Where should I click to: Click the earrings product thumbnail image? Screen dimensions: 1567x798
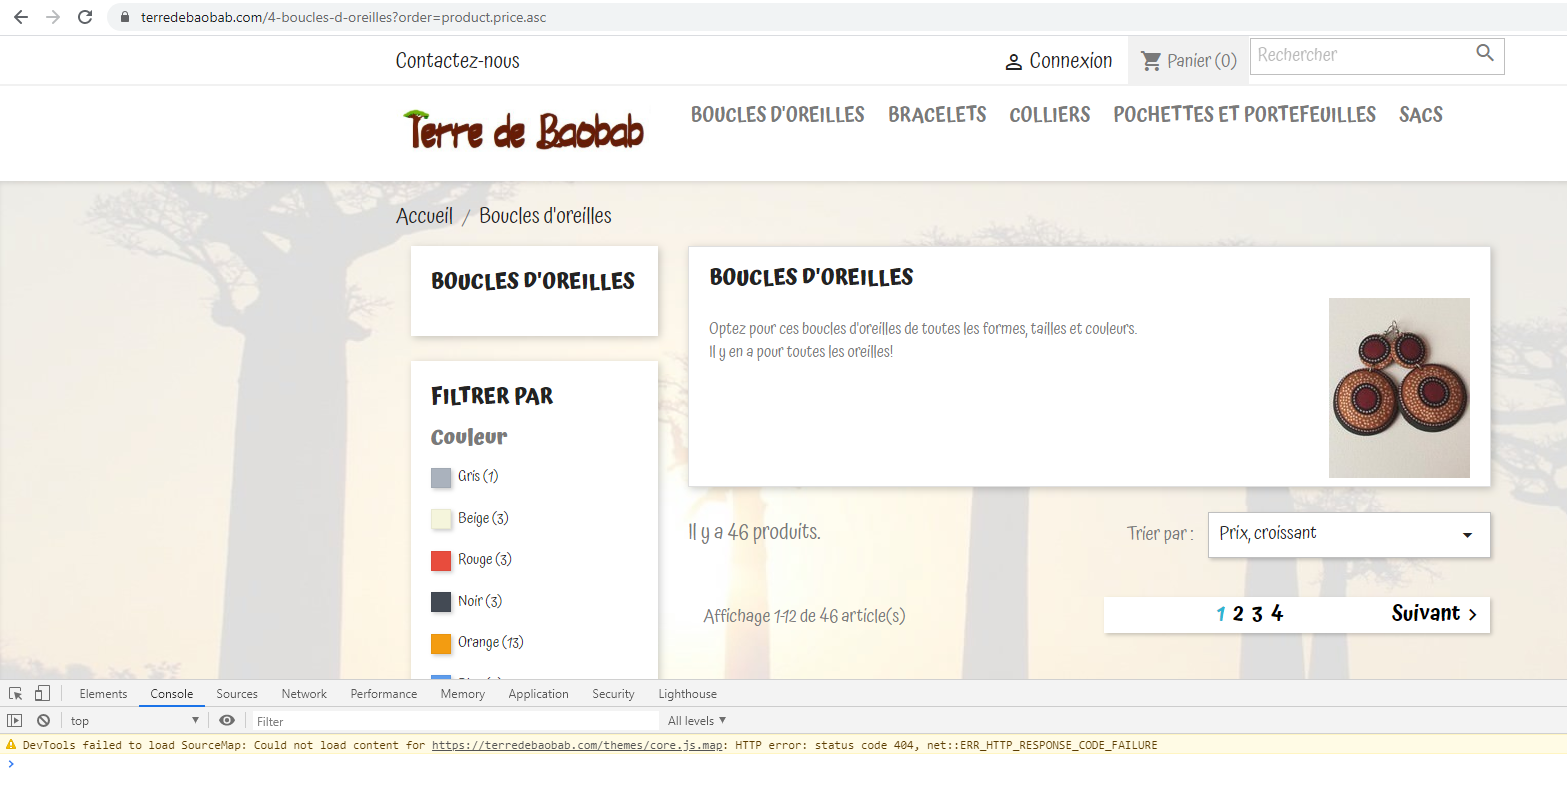[x=1398, y=387]
